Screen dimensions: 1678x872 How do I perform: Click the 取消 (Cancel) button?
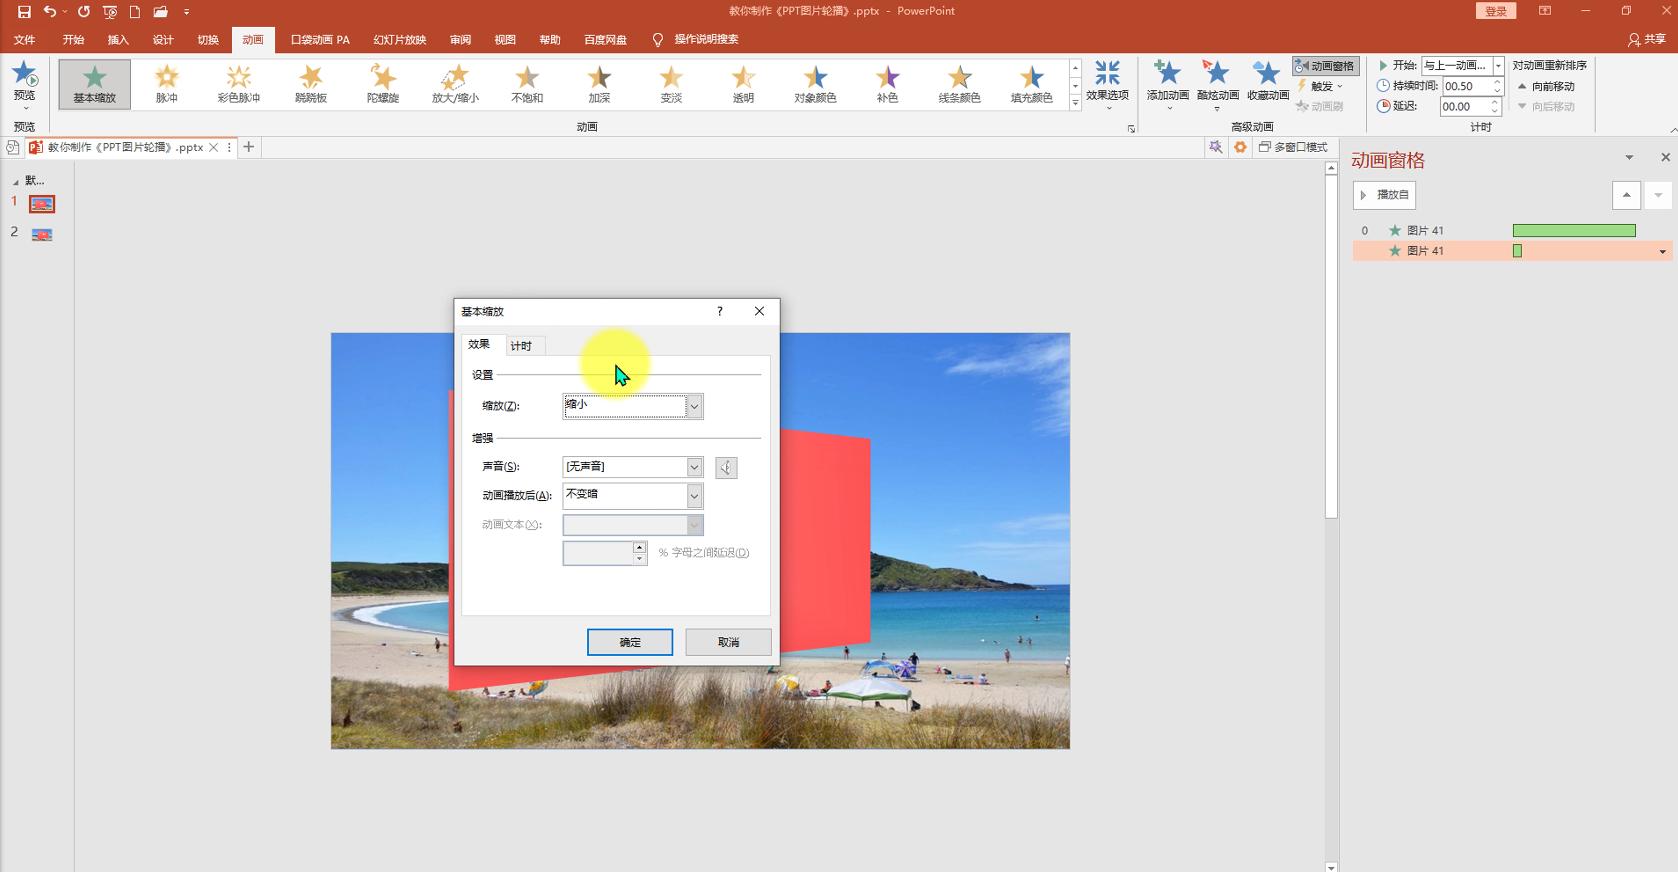728,642
